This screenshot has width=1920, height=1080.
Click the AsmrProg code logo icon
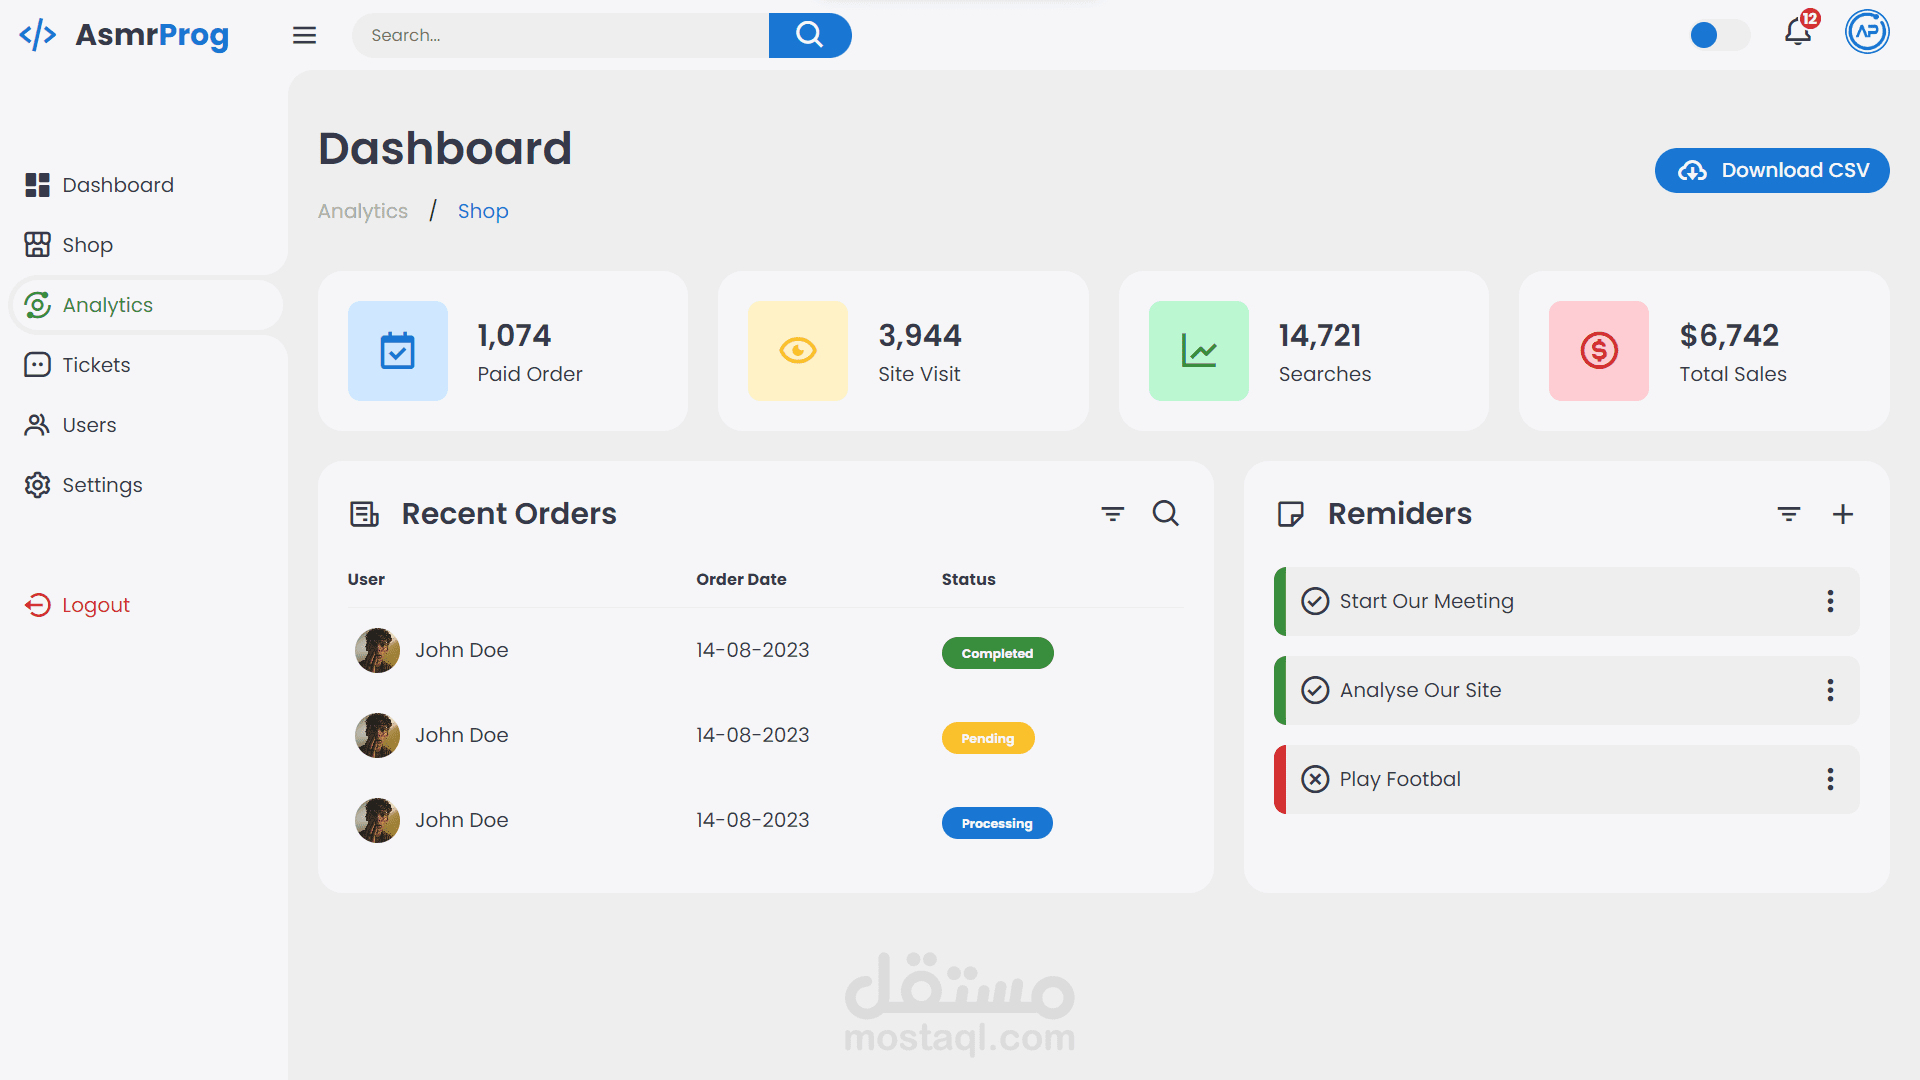[x=38, y=35]
